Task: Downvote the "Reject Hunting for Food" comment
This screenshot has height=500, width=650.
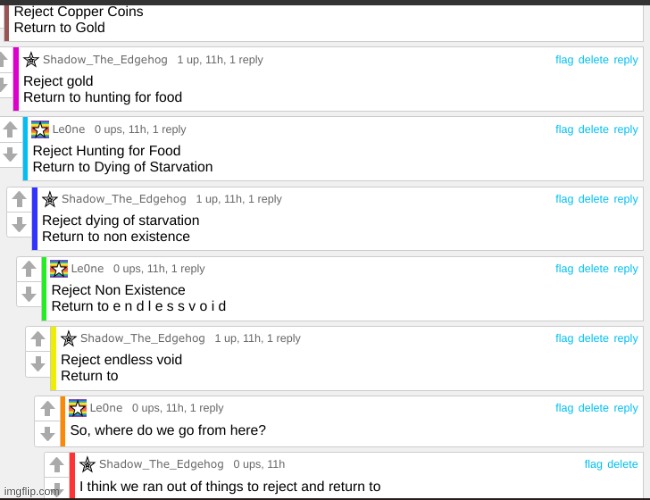Action: point(10,155)
